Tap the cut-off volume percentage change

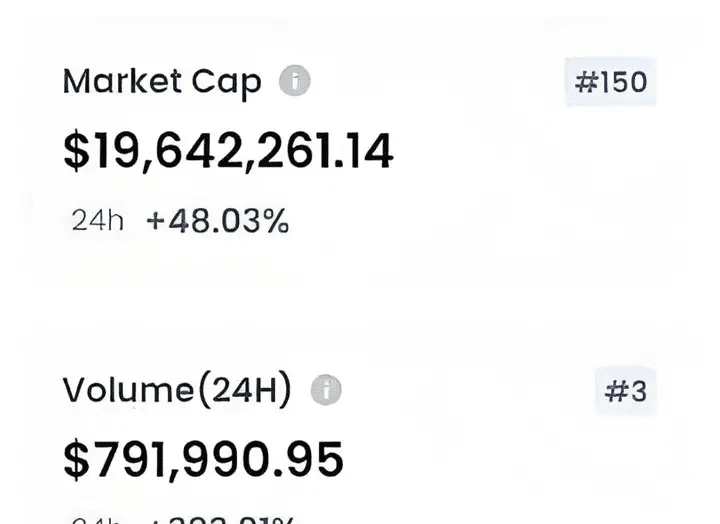pyautogui.click(x=220, y=519)
